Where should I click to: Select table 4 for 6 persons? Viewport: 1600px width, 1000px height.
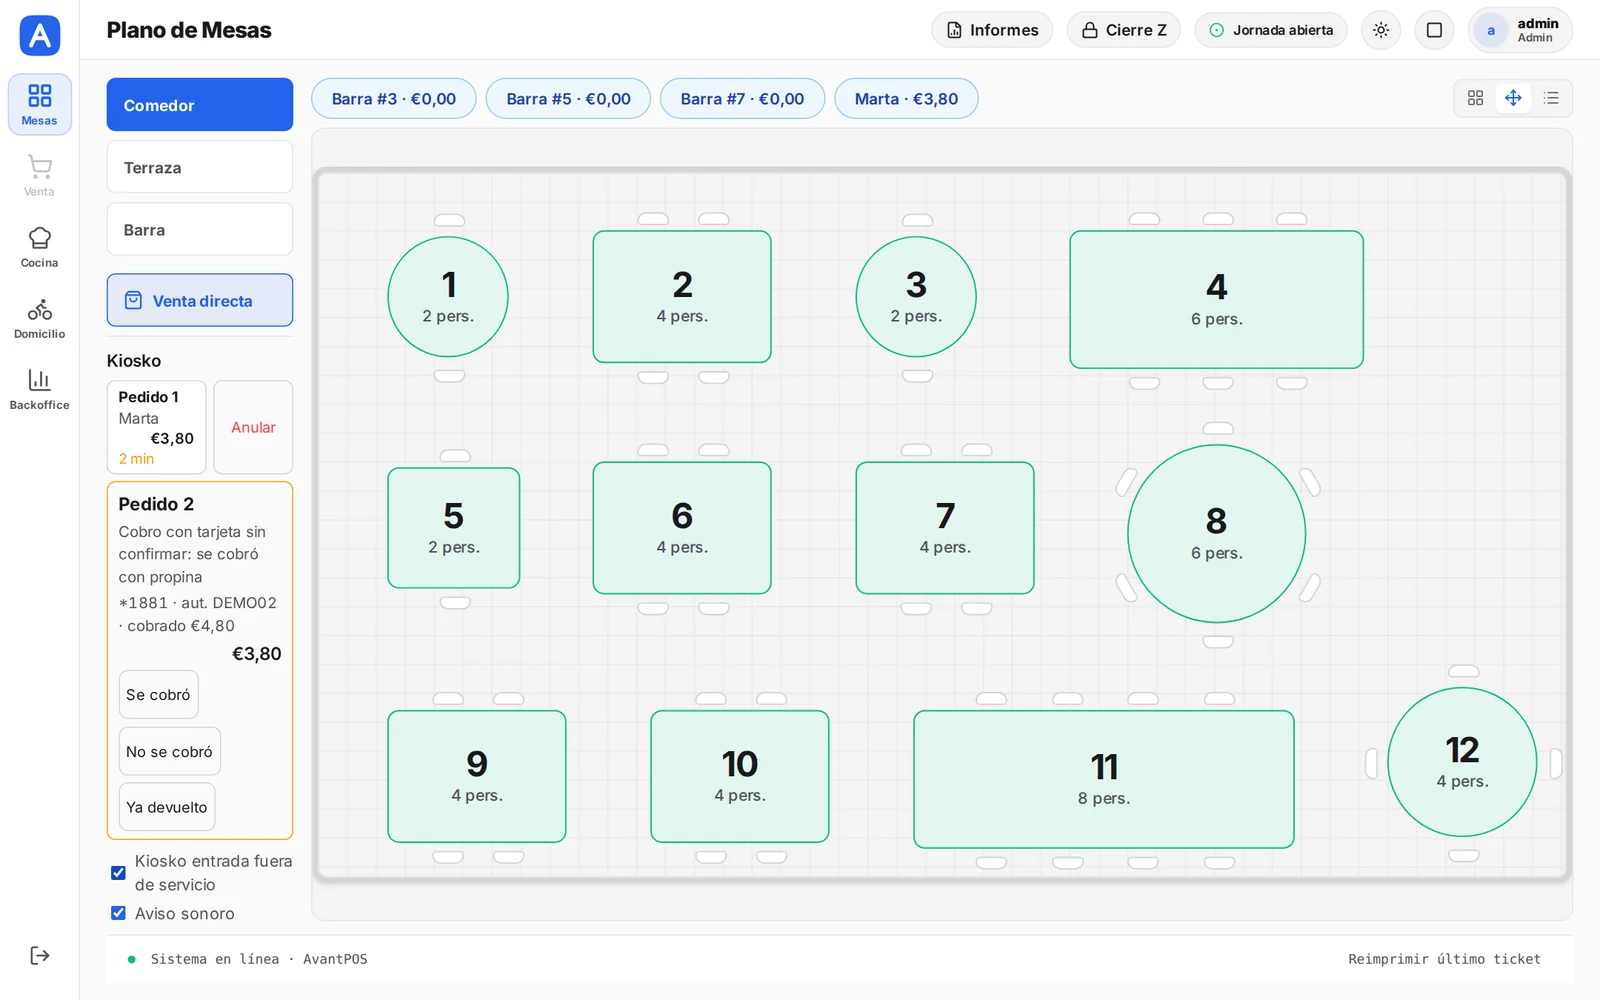click(x=1216, y=300)
